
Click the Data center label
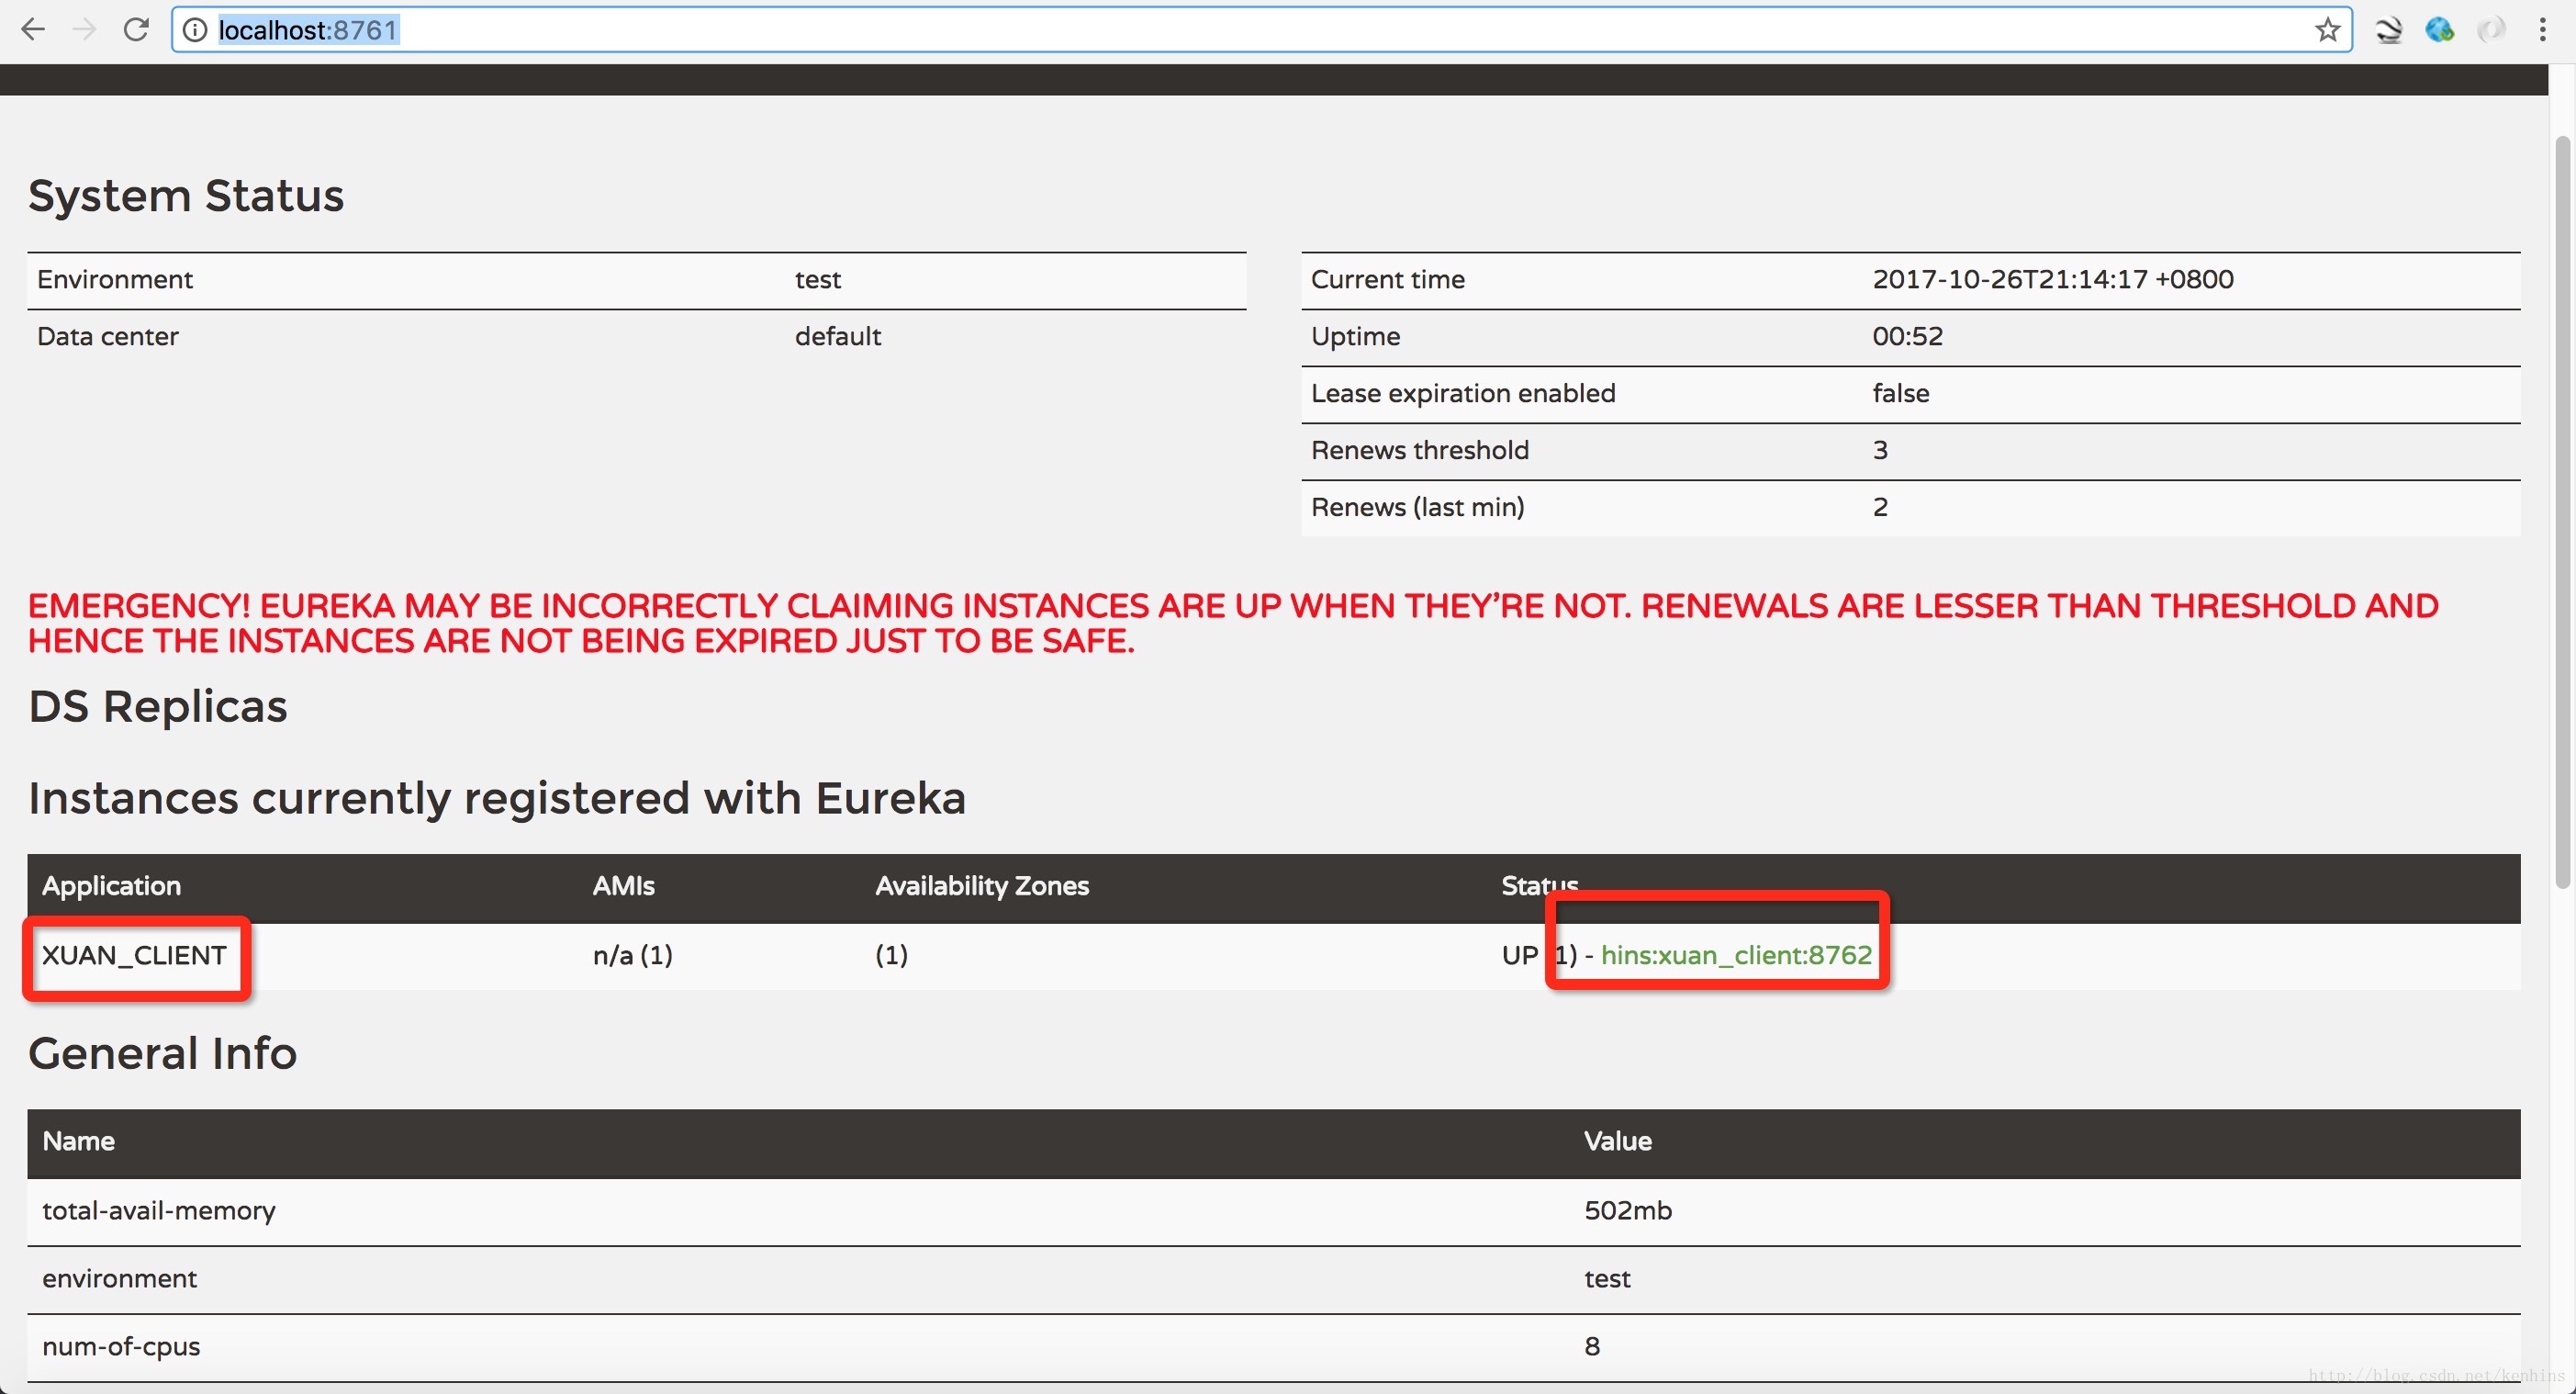tap(108, 337)
